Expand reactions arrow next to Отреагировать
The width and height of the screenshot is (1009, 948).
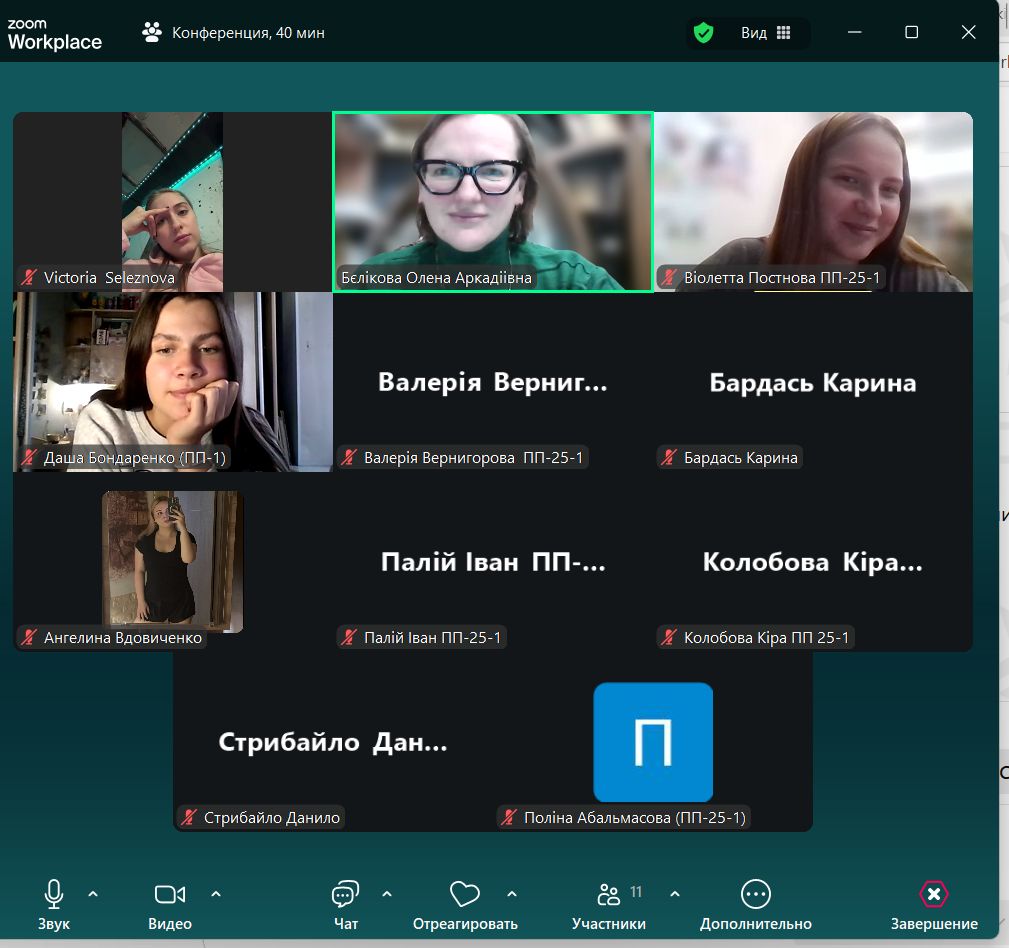click(512, 893)
